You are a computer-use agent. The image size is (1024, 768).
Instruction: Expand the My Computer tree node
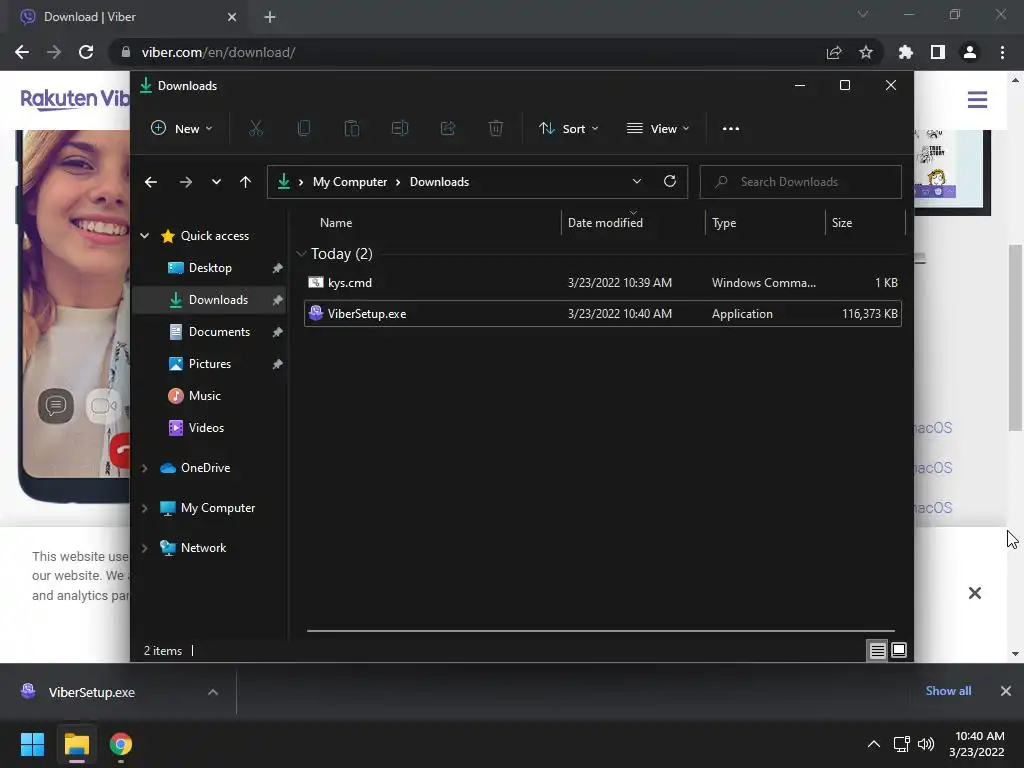coord(145,508)
